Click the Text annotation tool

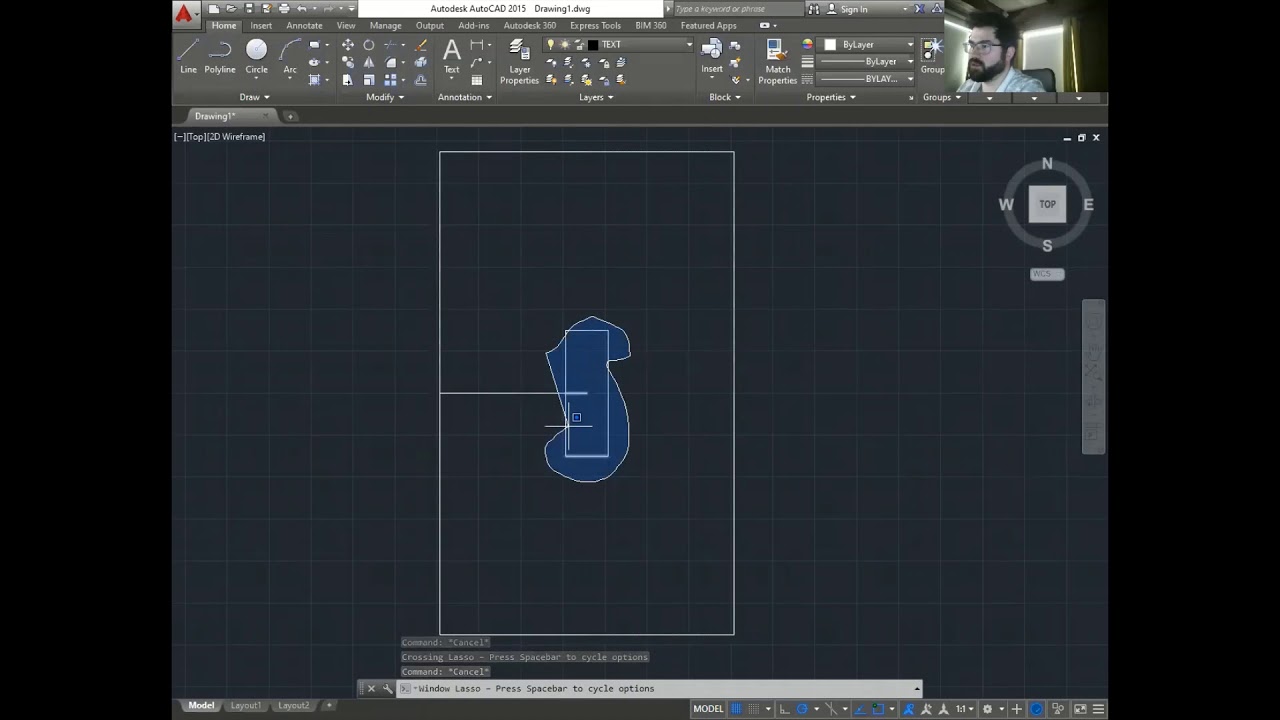452,56
